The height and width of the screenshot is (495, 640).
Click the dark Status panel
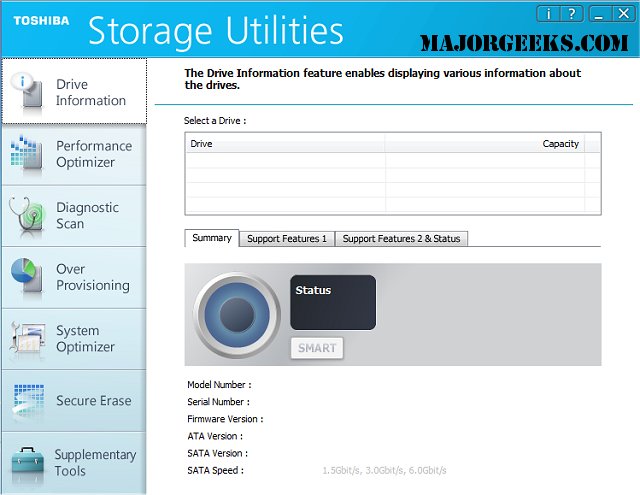pyautogui.click(x=333, y=302)
